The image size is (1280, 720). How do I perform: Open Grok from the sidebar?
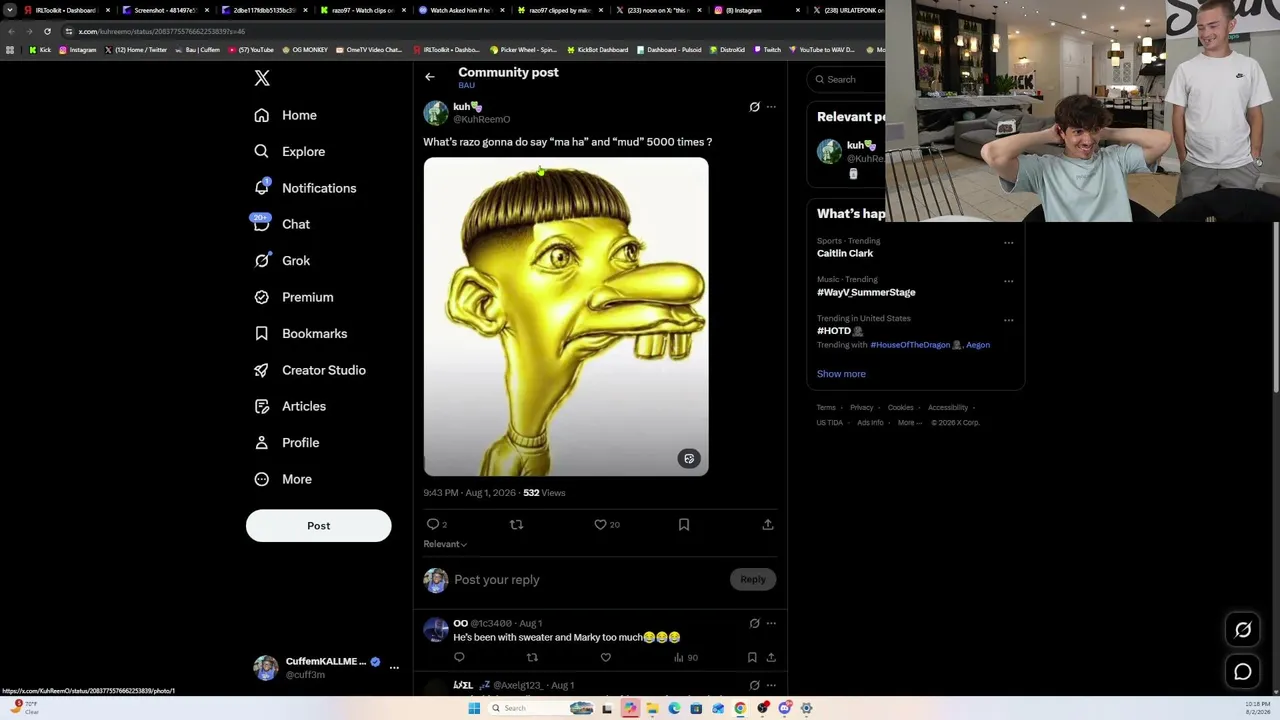[x=282, y=261]
